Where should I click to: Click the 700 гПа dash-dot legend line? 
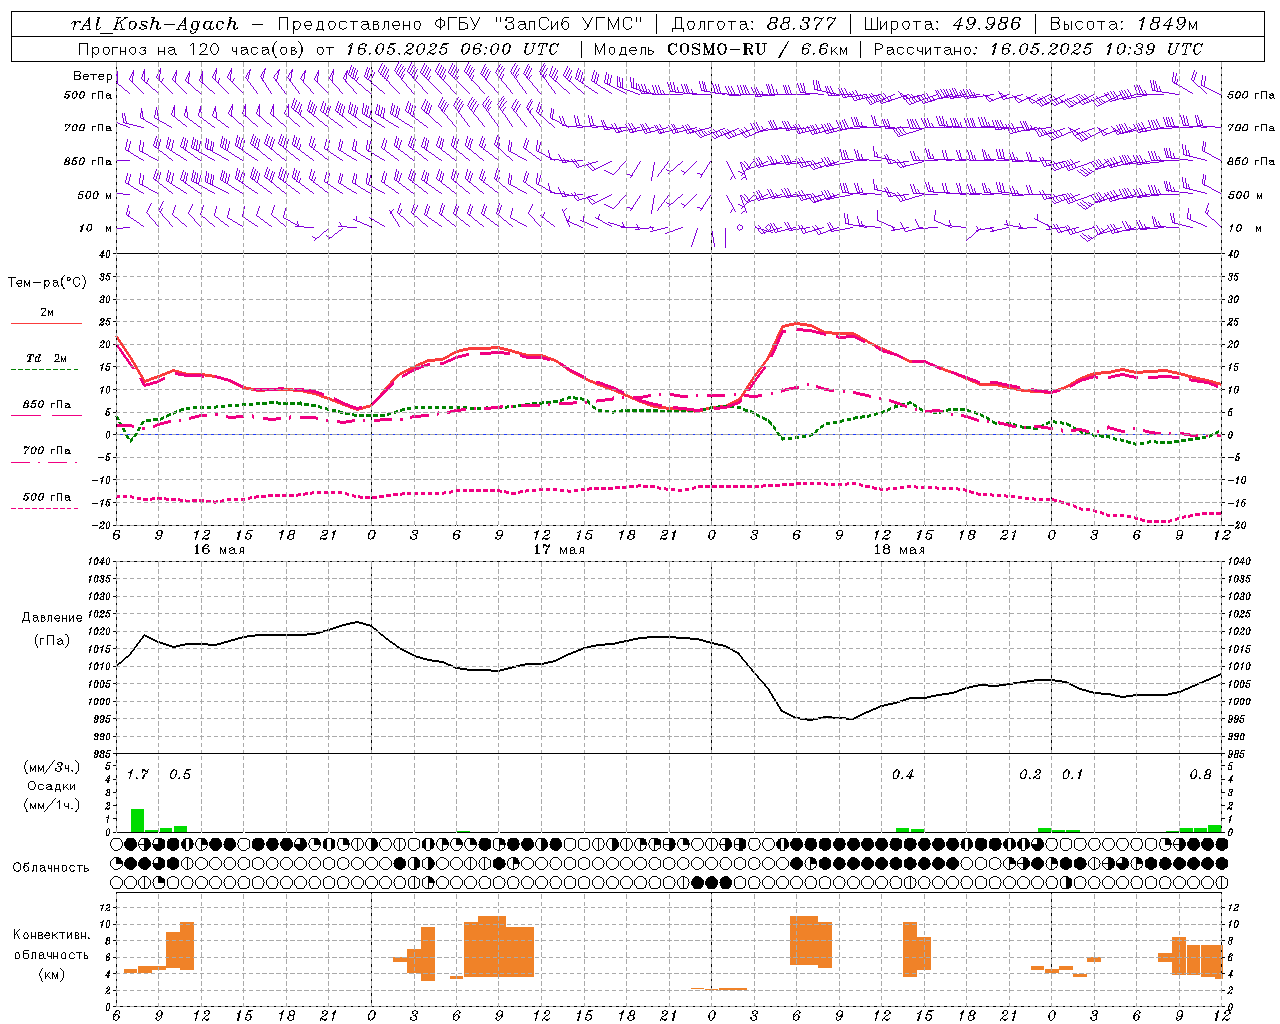click(46, 462)
